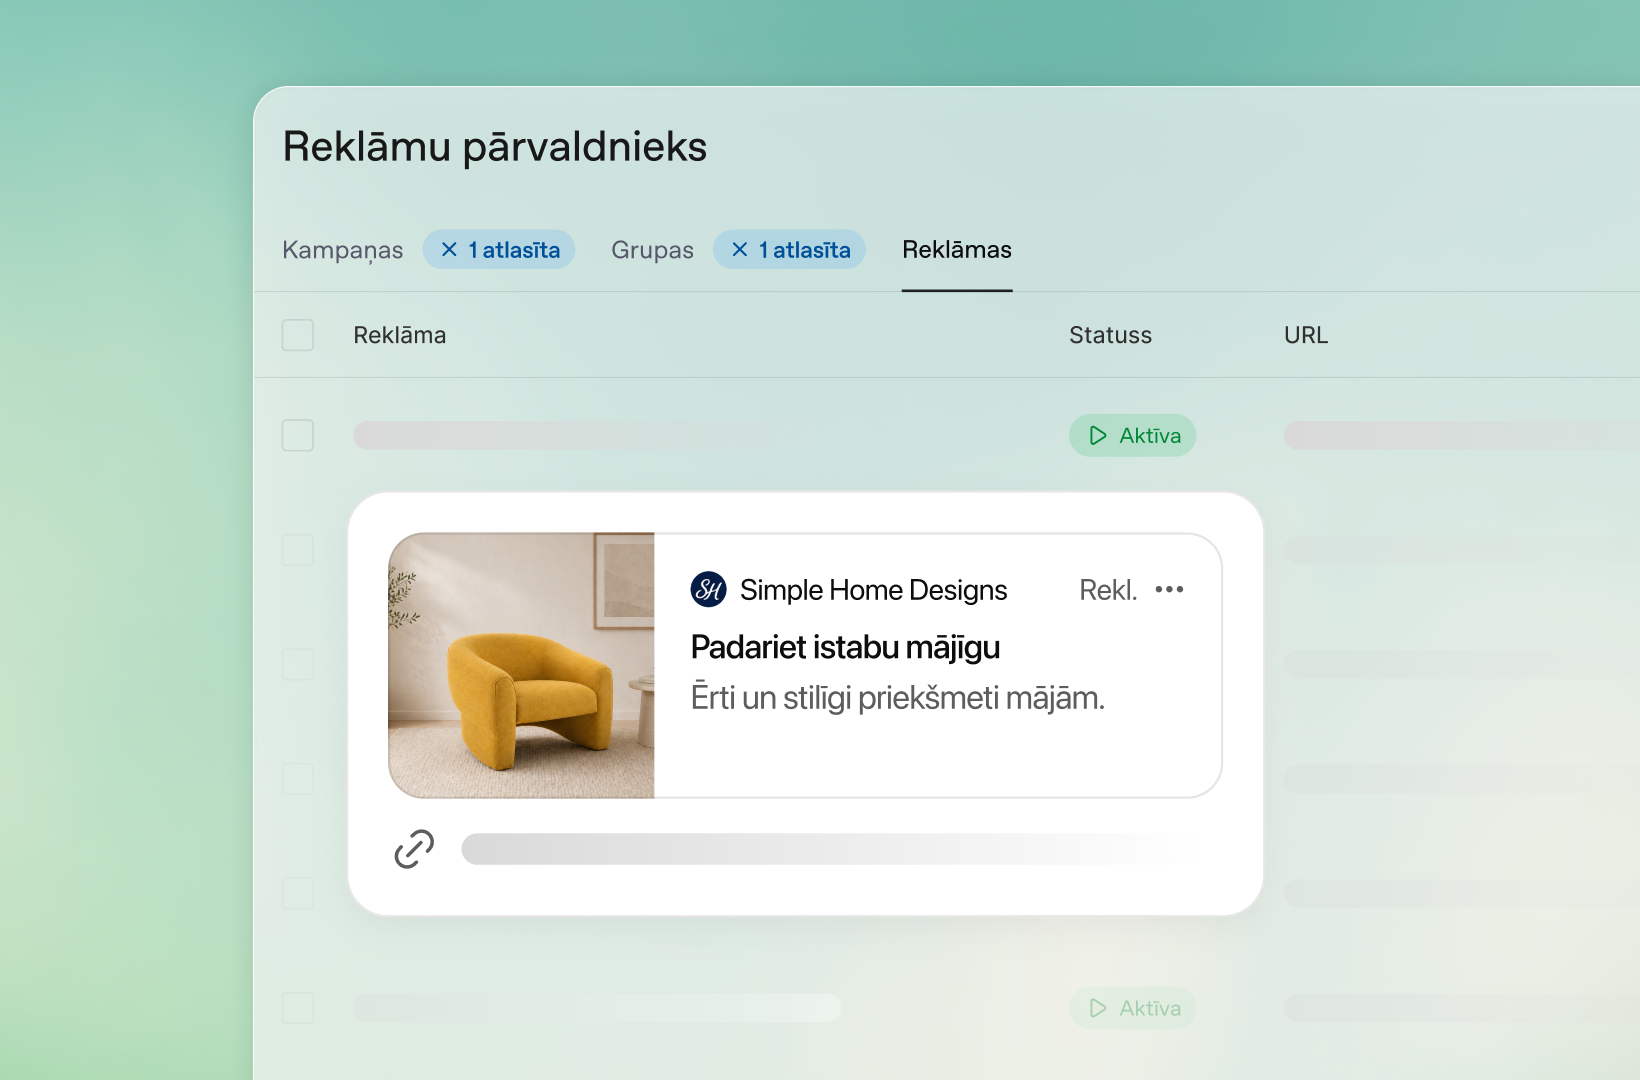Toggle the select-all checkbox beside Reklāma header

tap(298, 335)
